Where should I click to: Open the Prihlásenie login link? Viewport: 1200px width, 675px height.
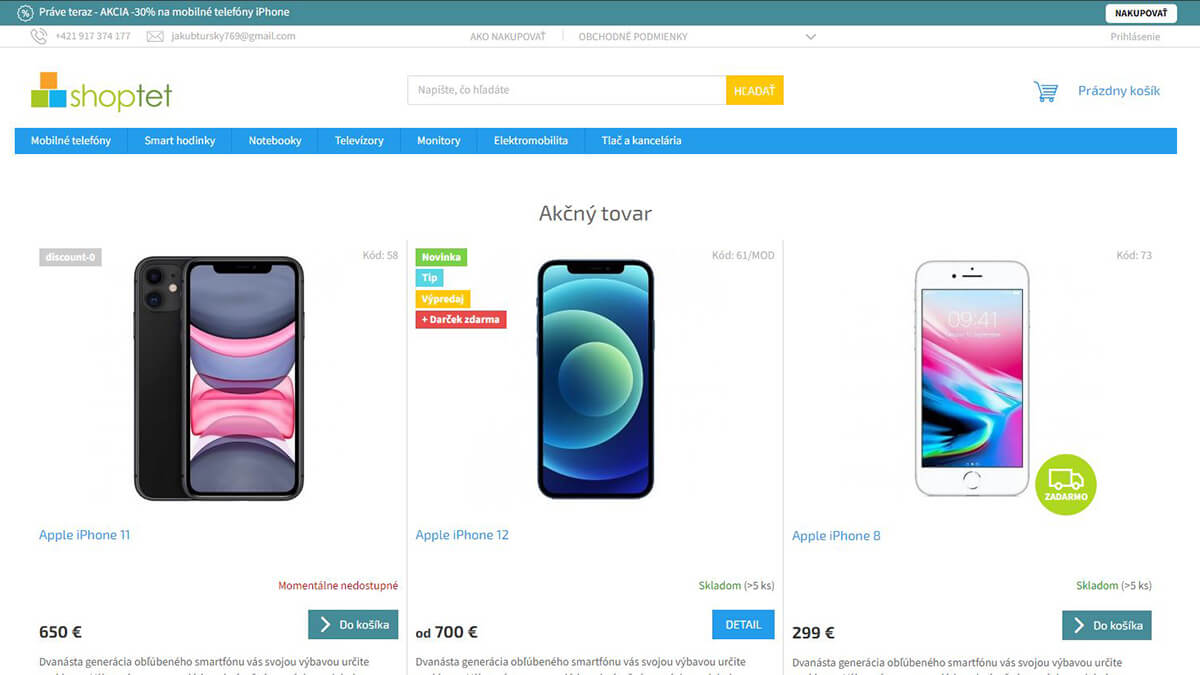(1135, 37)
